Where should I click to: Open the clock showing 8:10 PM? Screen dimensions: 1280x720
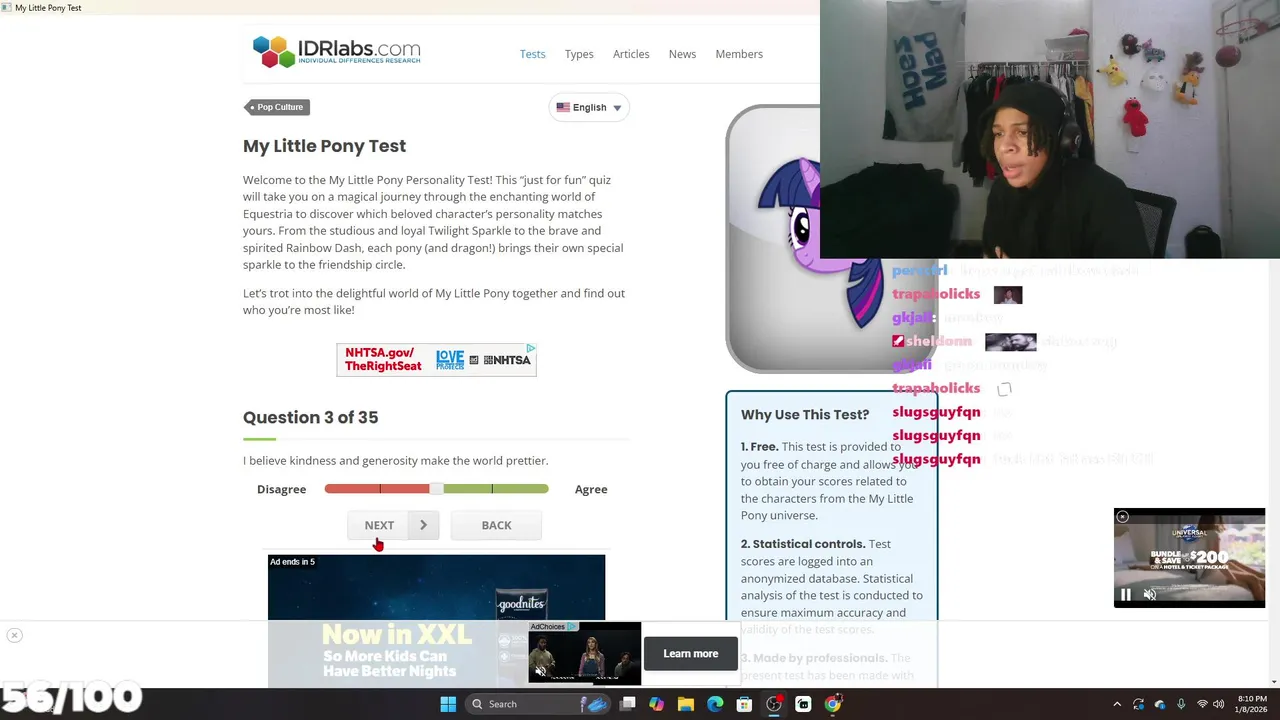point(1252,704)
